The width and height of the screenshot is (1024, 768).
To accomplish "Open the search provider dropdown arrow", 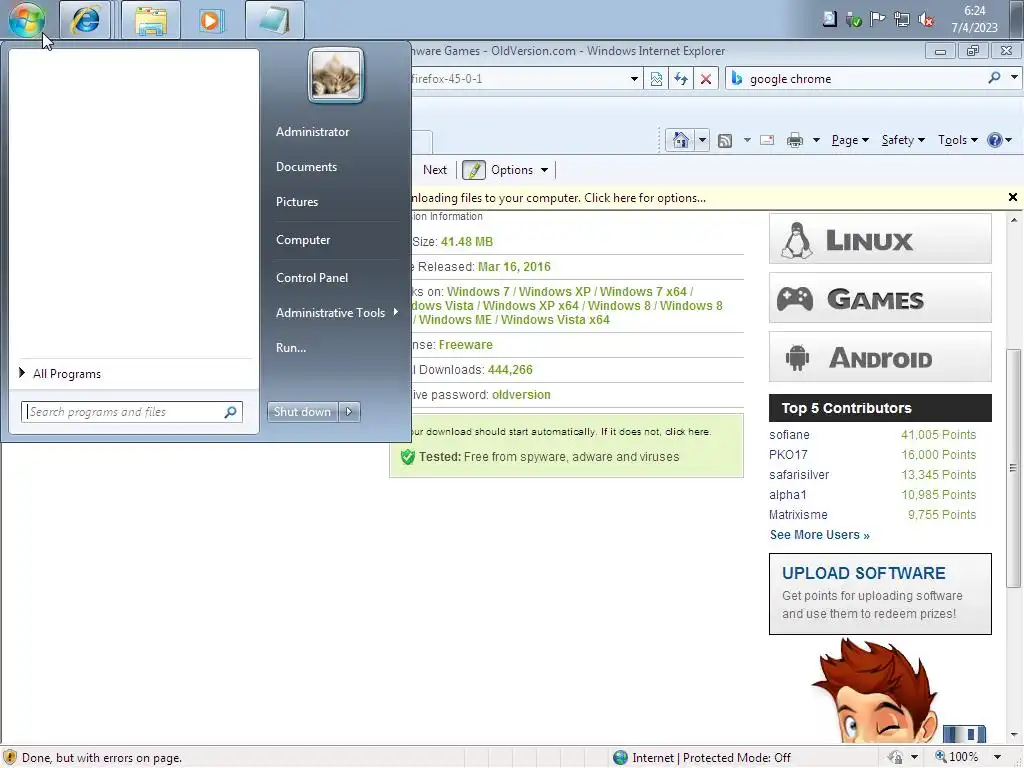I will [x=1014, y=78].
